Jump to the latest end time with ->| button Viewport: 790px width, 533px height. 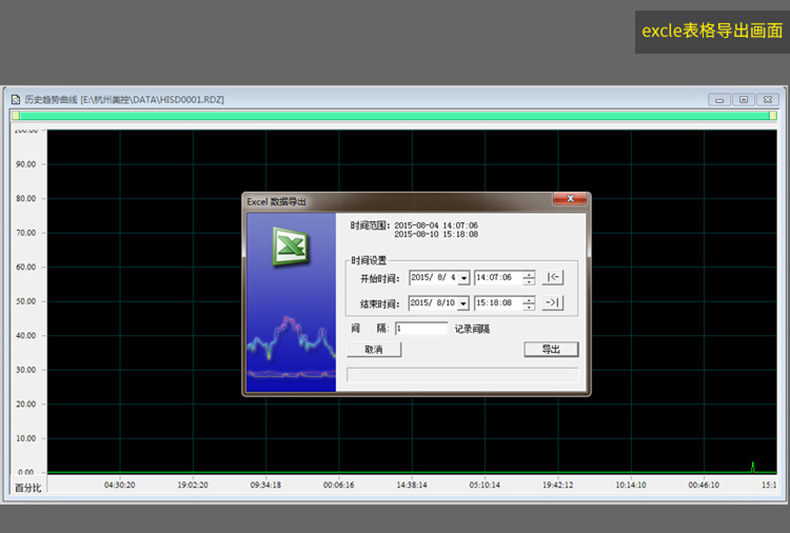553,303
